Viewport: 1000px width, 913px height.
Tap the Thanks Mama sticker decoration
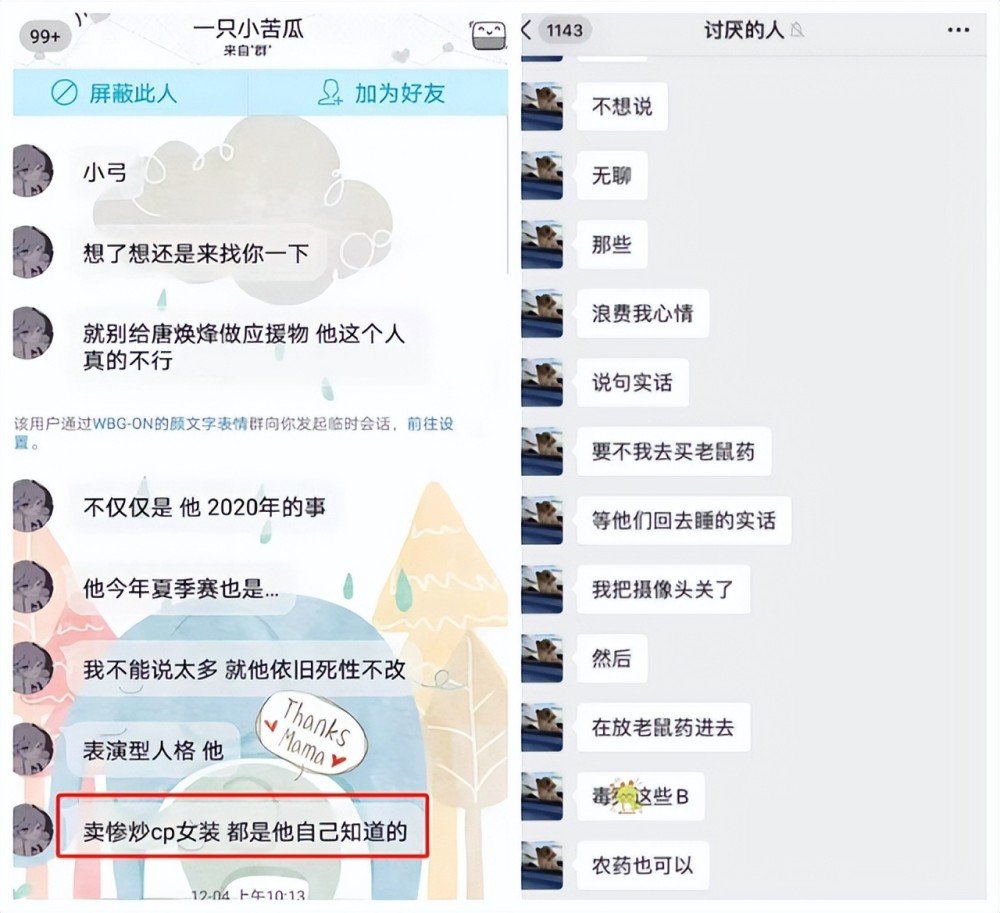coord(311,735)
